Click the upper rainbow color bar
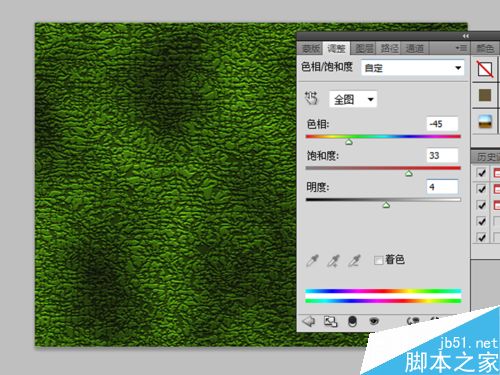This screenshot has height=375, width=500. [x=383, y=291]
